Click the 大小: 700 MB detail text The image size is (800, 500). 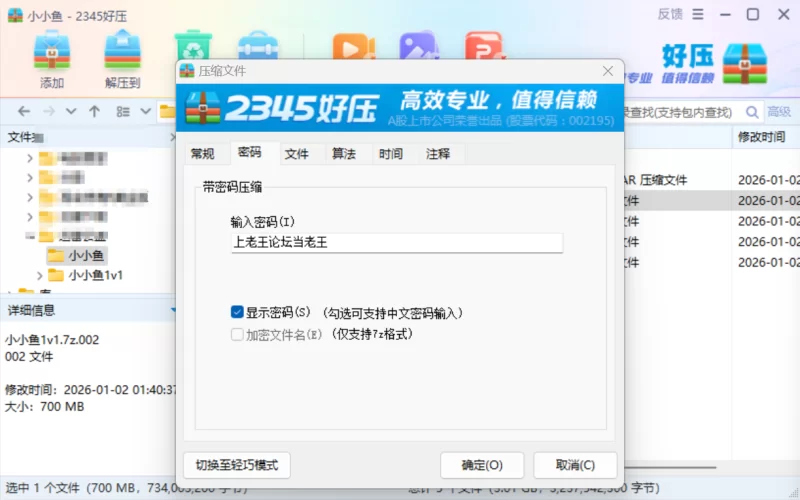pos(44,407)
